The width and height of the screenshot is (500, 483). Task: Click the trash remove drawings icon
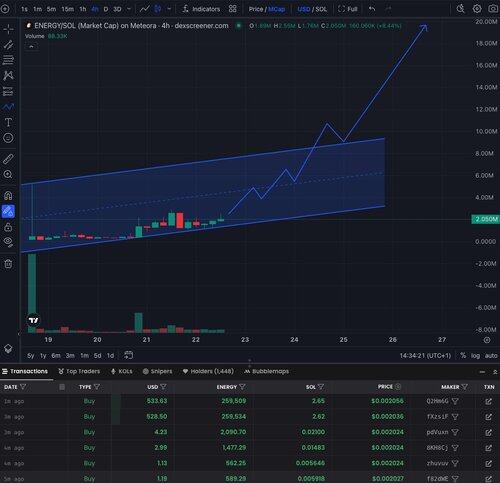pyautogui.click(x=8, y=264)
